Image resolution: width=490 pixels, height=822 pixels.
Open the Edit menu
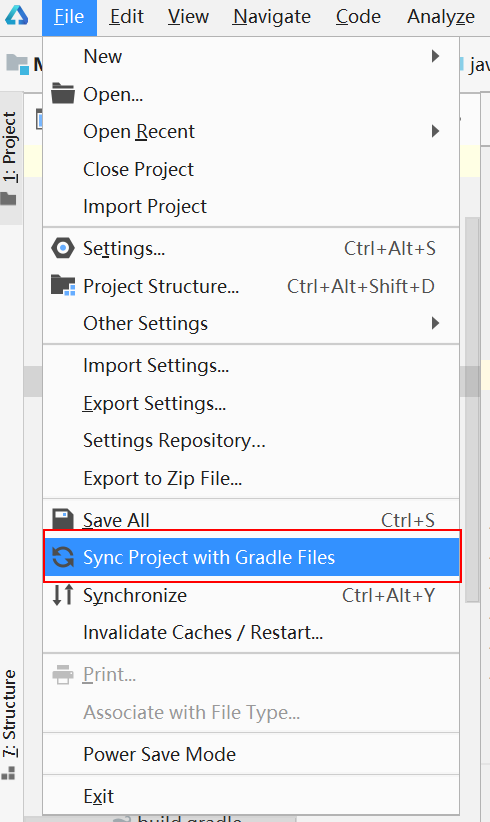coord(126,17)
